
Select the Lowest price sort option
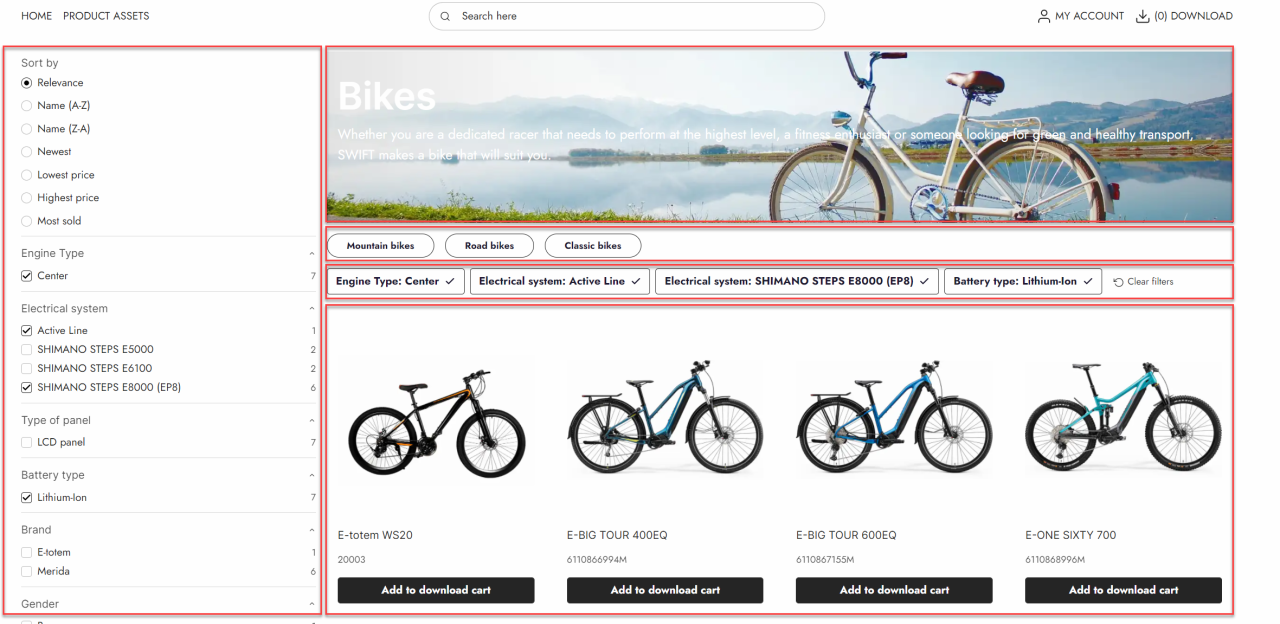(x=27, y=175)
